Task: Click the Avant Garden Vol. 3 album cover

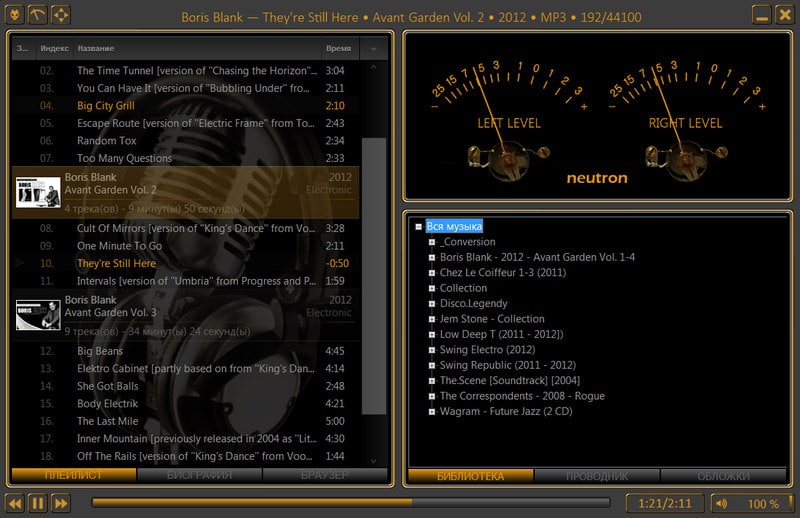Action: tap(38, 315)
